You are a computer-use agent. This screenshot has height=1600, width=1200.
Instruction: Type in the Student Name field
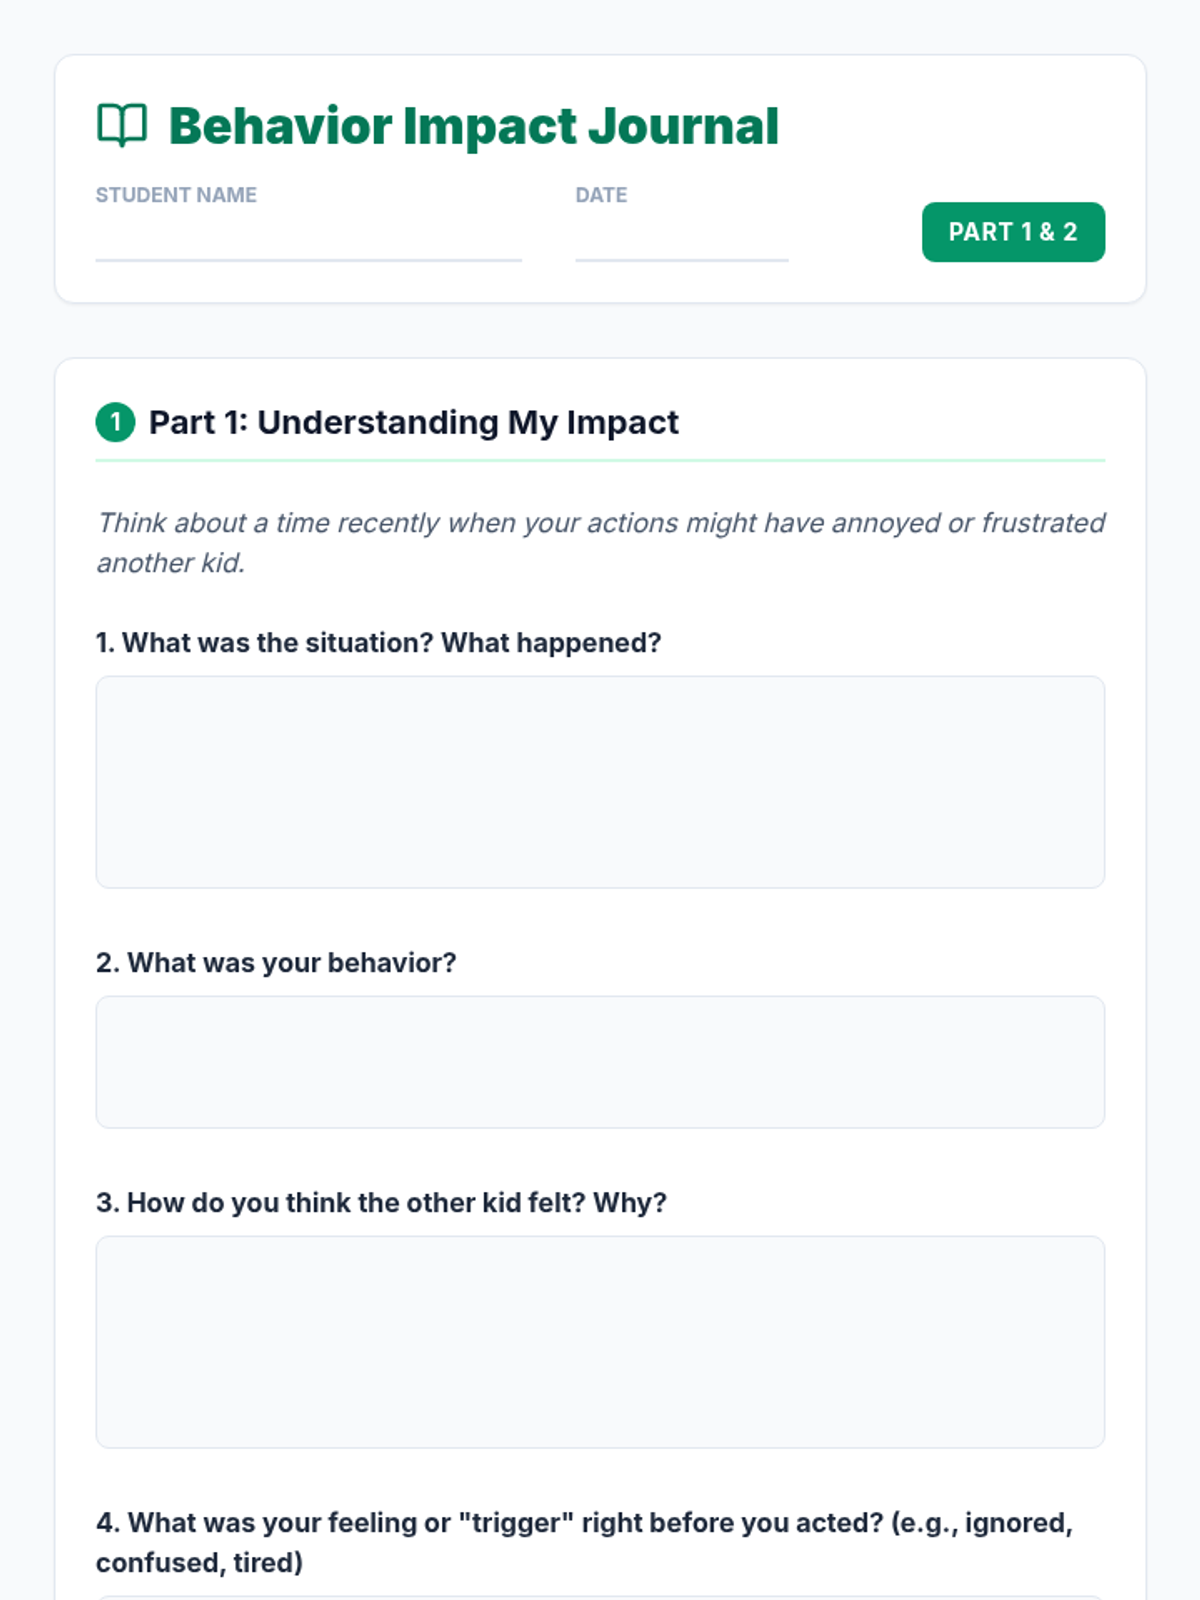point(308,240)
